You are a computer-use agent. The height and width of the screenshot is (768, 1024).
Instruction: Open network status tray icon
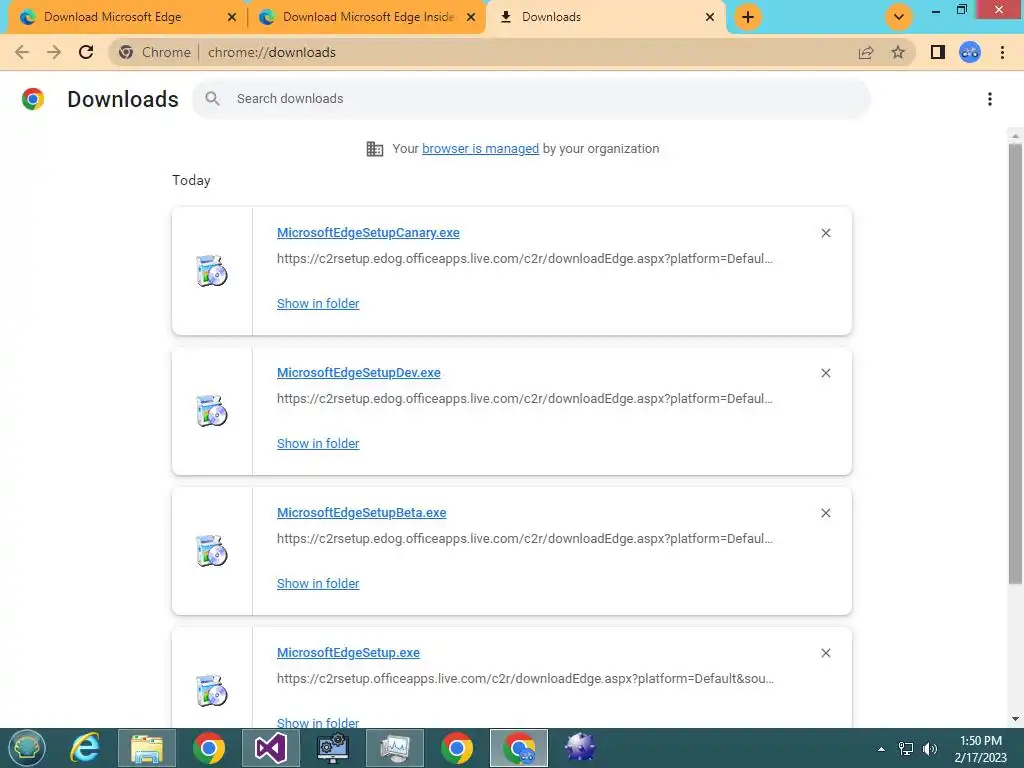pos(906,749)
